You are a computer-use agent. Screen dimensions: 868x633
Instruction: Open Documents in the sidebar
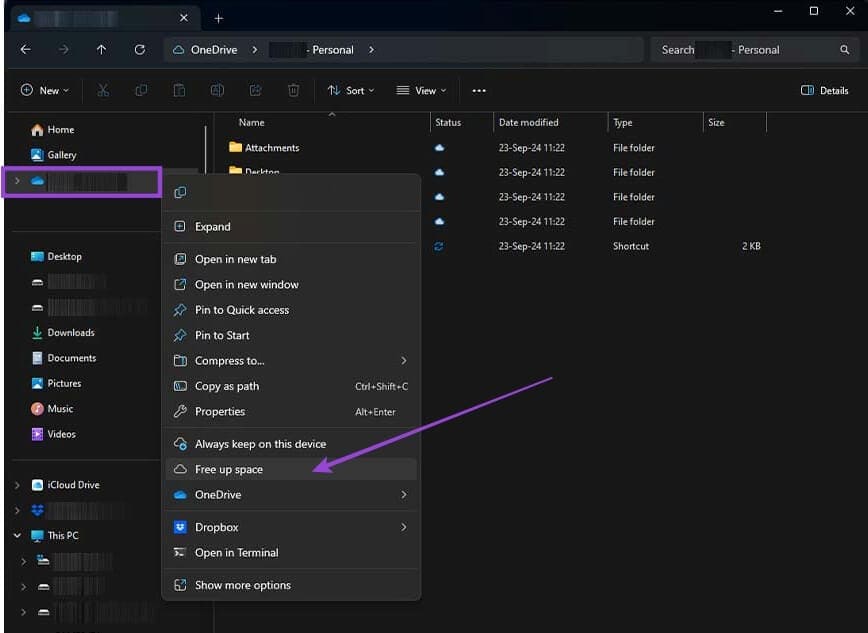[x=64, y=358]
